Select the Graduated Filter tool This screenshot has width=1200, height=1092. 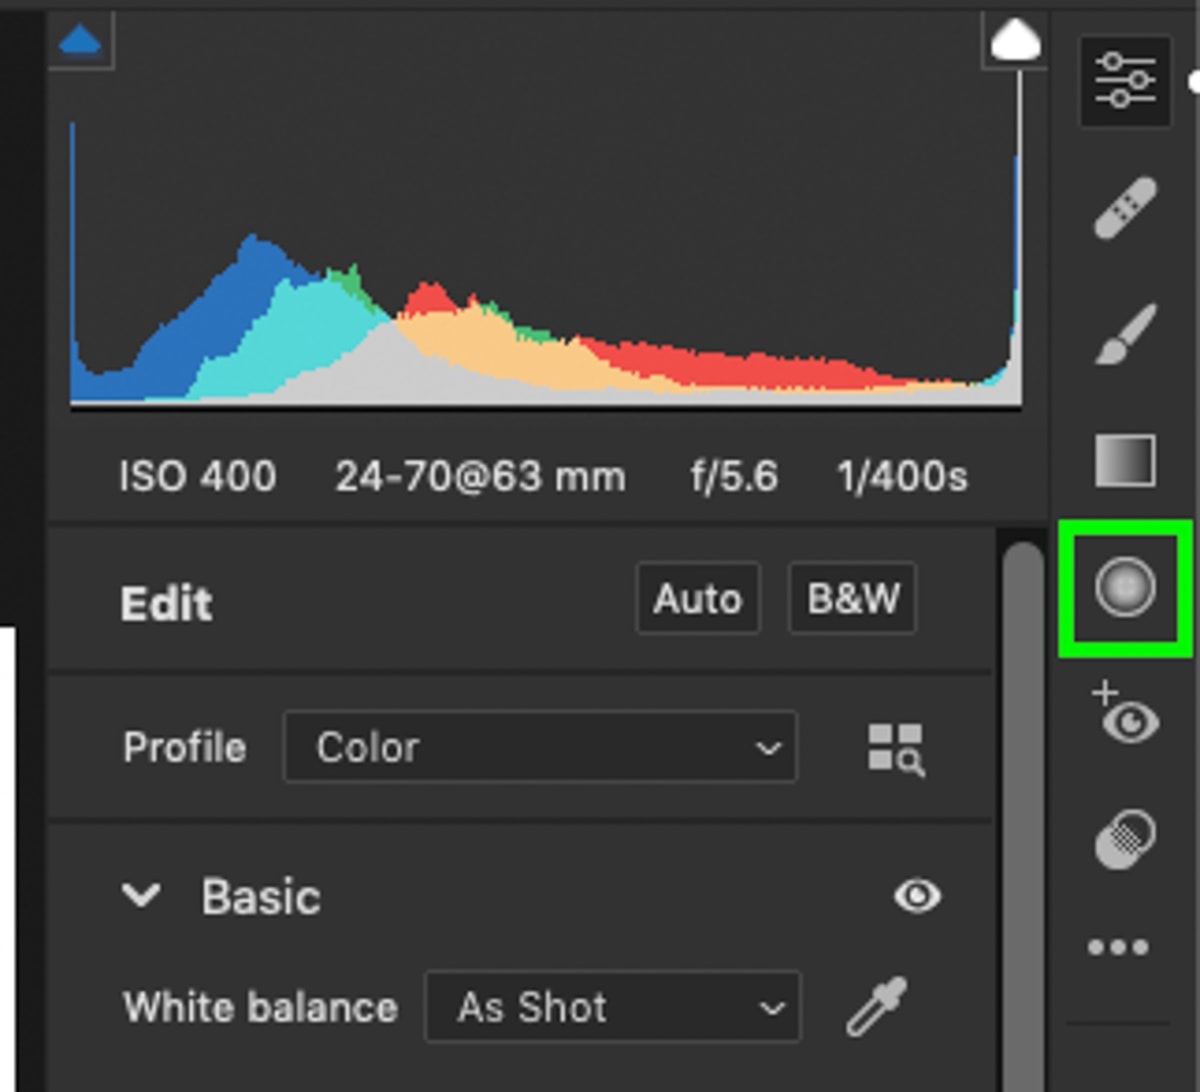click(1125, 460)
